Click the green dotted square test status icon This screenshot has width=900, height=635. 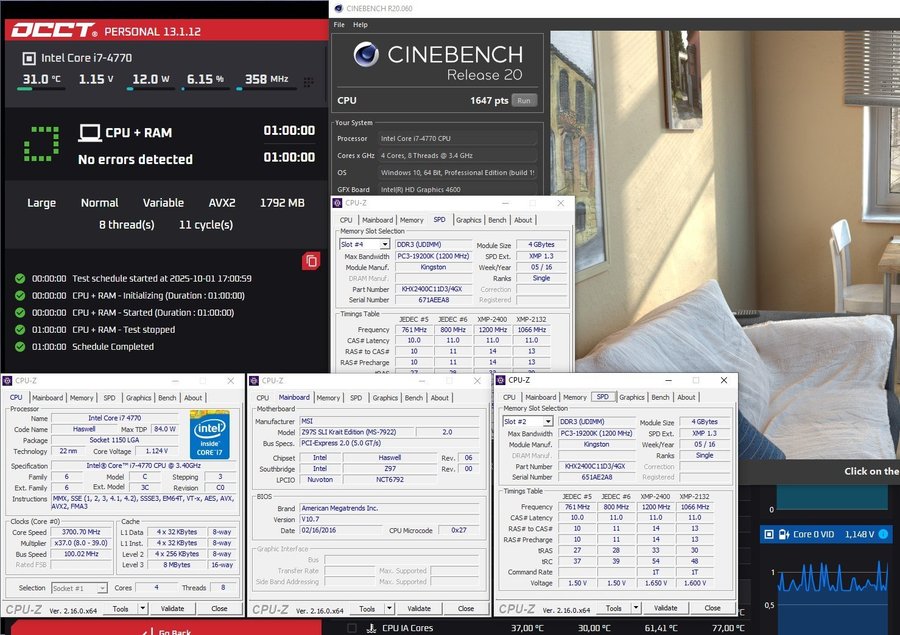pos(40,144)
